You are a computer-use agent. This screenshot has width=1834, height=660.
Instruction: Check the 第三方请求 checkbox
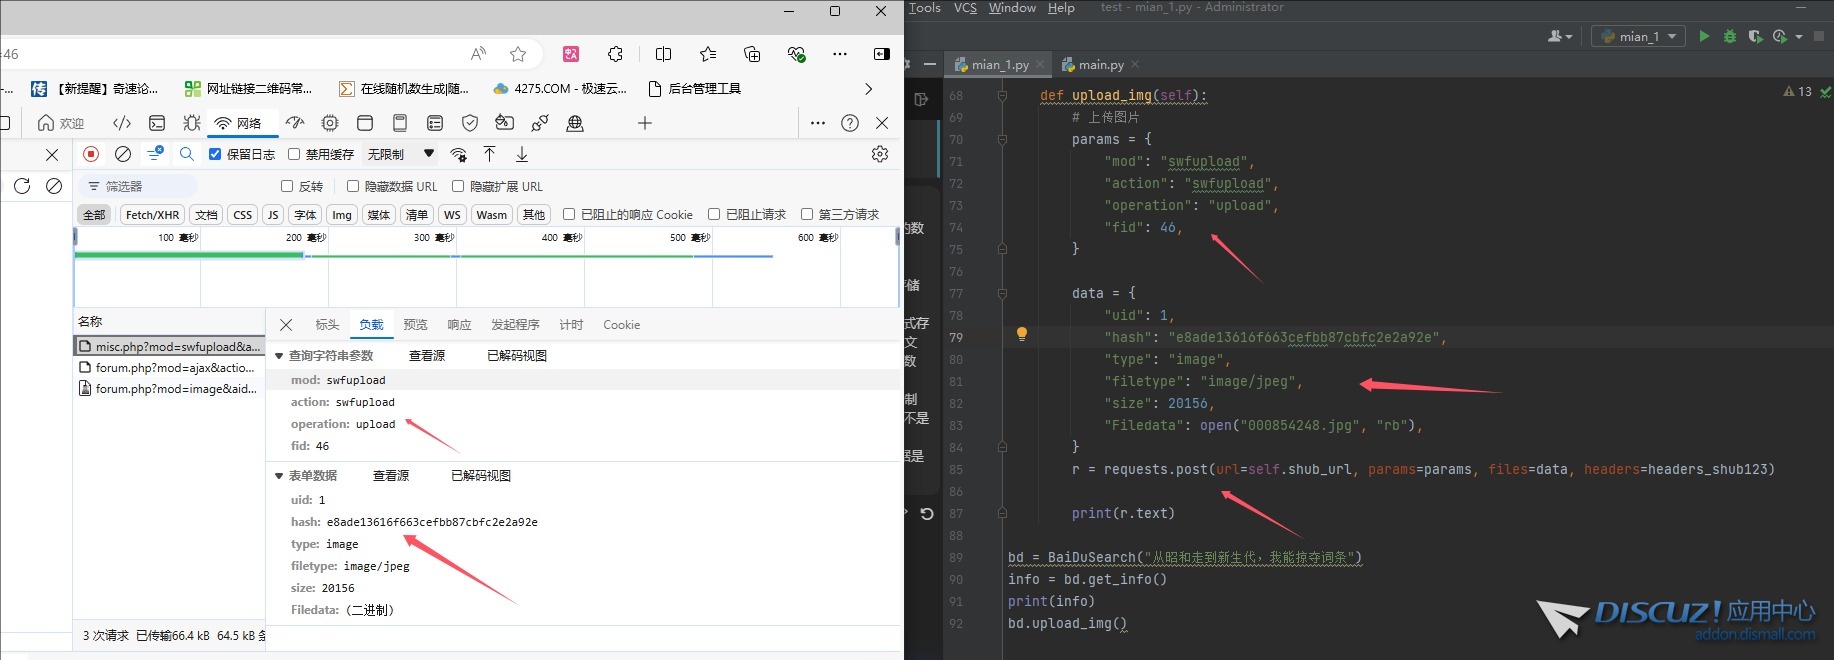pyautogui.click(x=807, y=214)
